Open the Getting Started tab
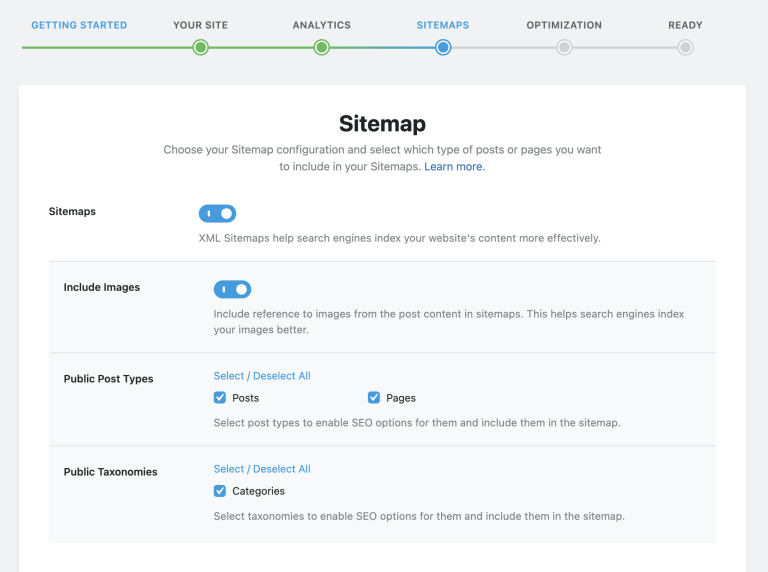This screenshot has height=572, width=768. tap(79, 25)
